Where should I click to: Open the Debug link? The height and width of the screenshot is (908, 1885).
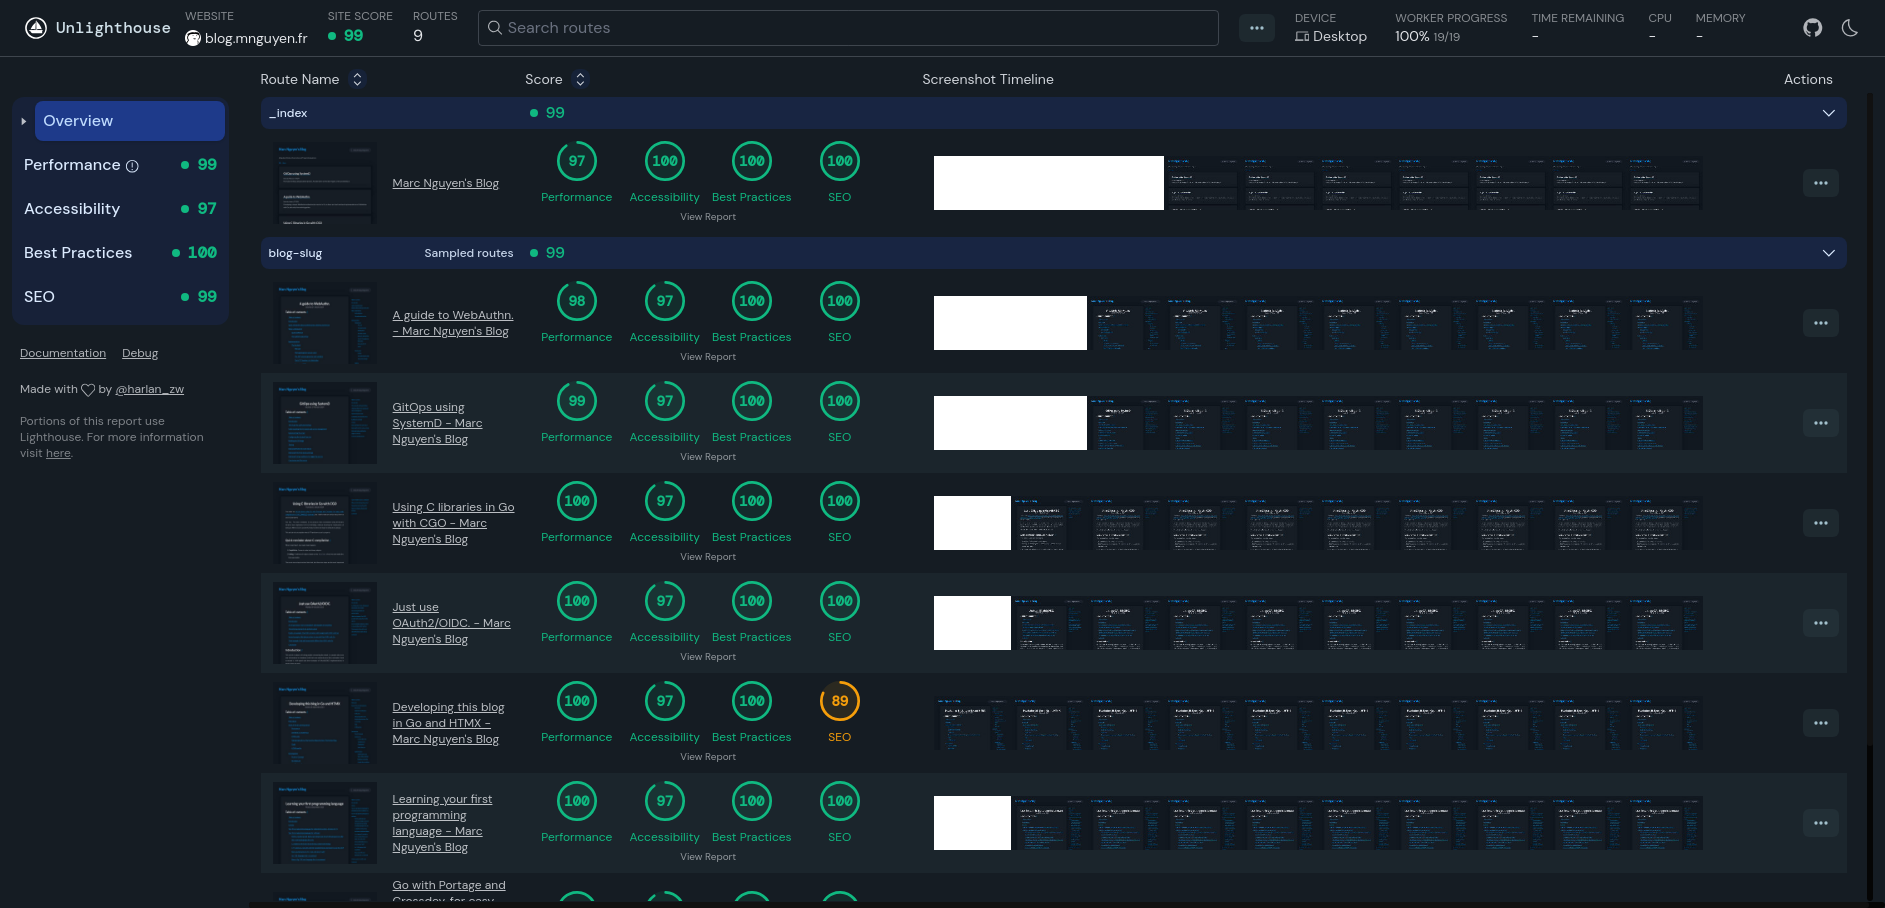click(x=140, y=353)
